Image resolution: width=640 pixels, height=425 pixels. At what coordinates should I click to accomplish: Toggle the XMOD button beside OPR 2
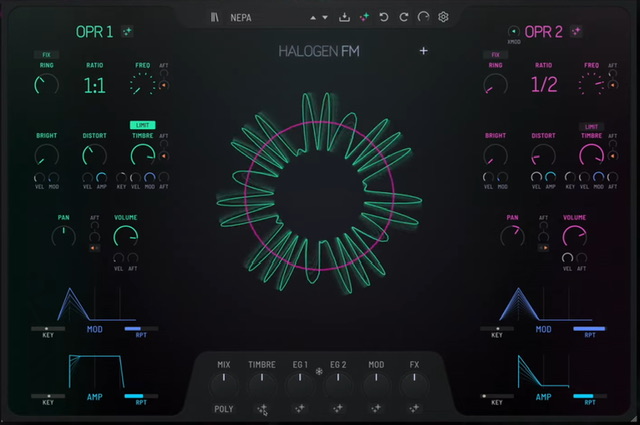513,31
